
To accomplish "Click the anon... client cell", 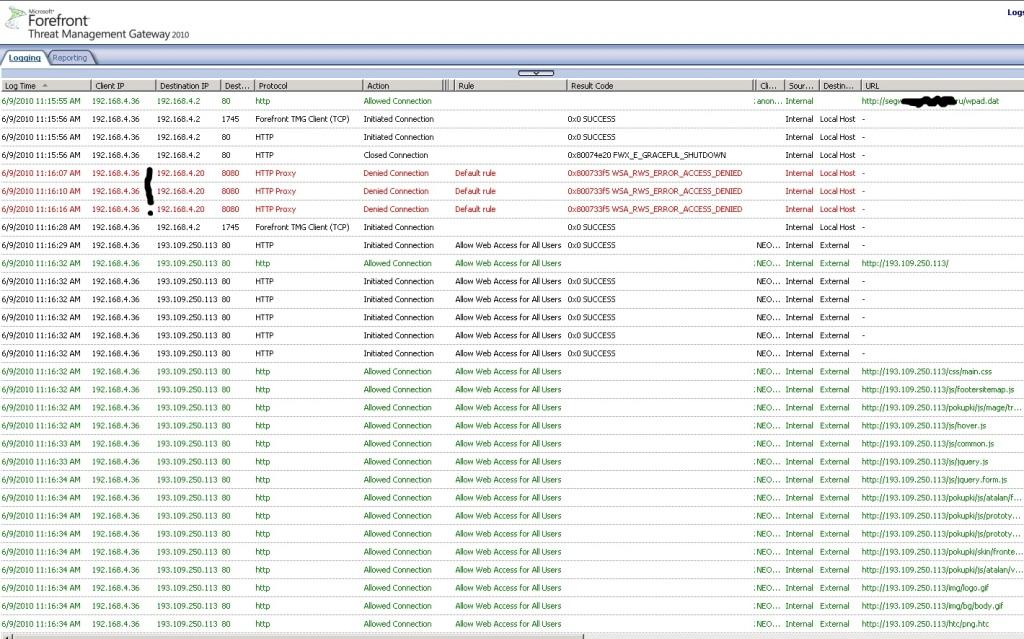I will point(768,101).
